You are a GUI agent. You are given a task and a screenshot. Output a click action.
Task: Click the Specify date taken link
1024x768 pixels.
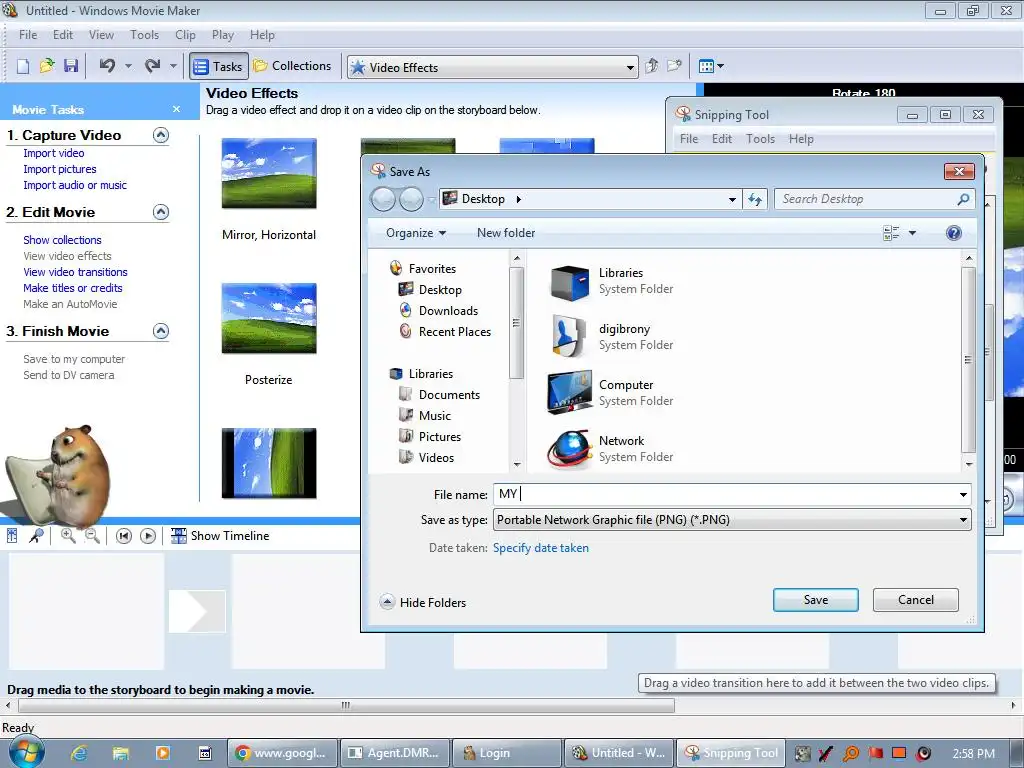point(541,548)
